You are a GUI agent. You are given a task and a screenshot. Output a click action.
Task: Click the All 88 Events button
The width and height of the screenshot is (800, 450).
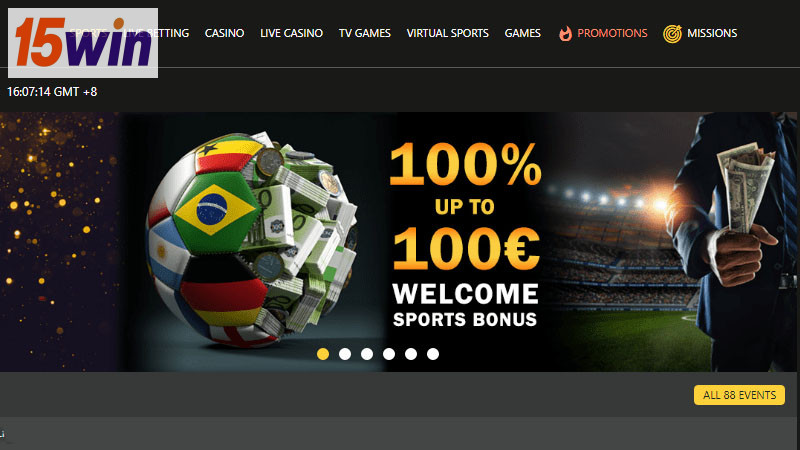point(739,395)
